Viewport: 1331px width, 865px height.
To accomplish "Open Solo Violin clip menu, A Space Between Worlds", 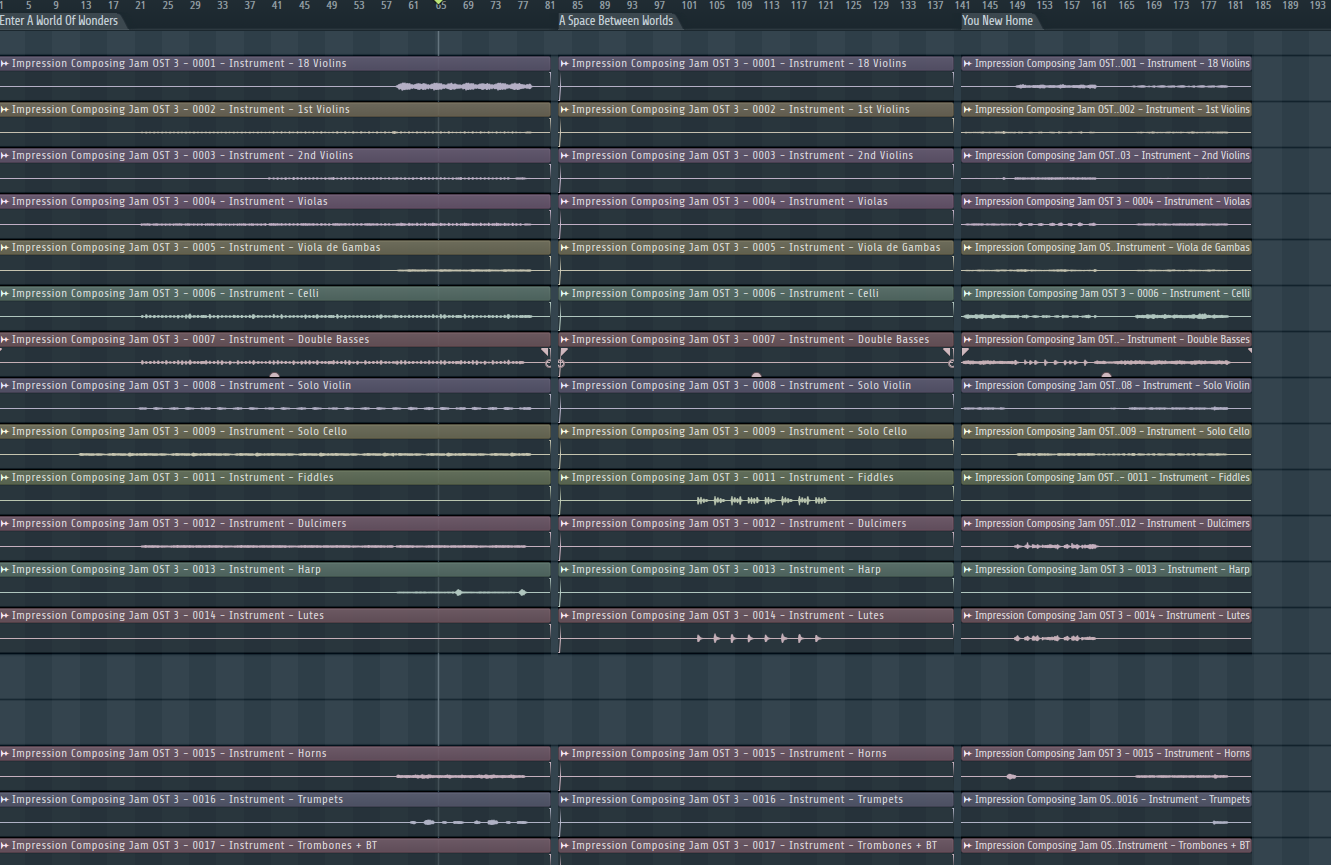I will [x=565, y=386].
